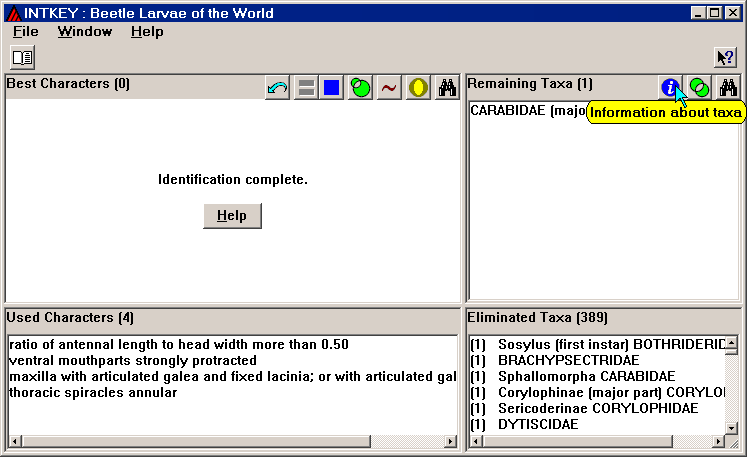This screenshot has width=747, height=457.
Task: Search taxa with the binoculars icon
Action: pyautogui.click(x=729, y=88)
